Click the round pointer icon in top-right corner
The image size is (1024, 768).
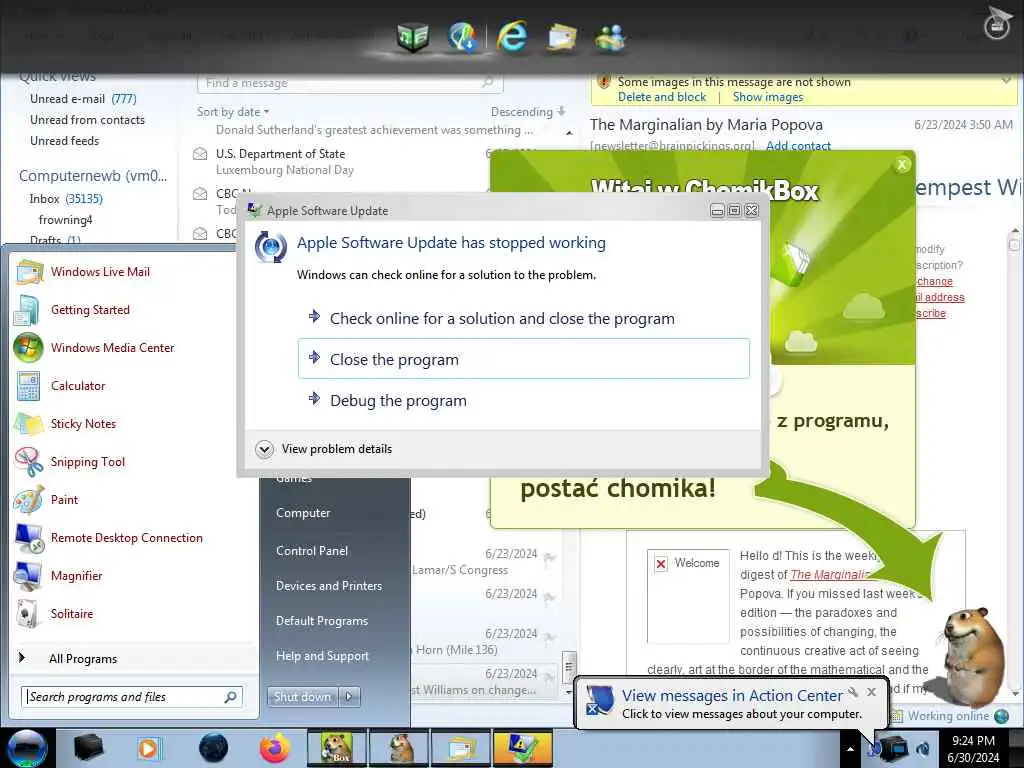pos(997,24)
